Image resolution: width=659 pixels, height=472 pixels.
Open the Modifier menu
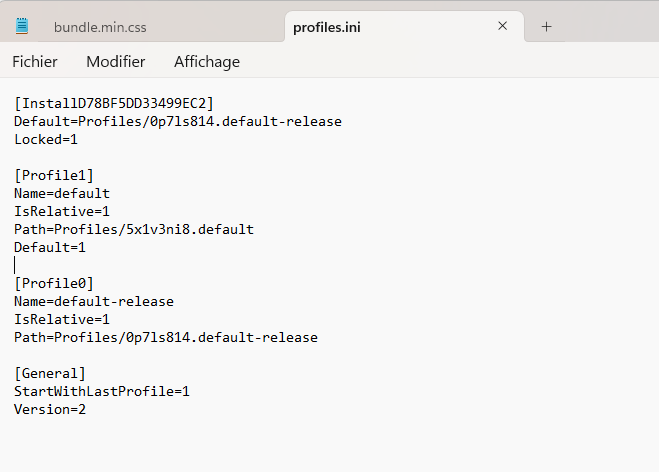coord(116,62)
